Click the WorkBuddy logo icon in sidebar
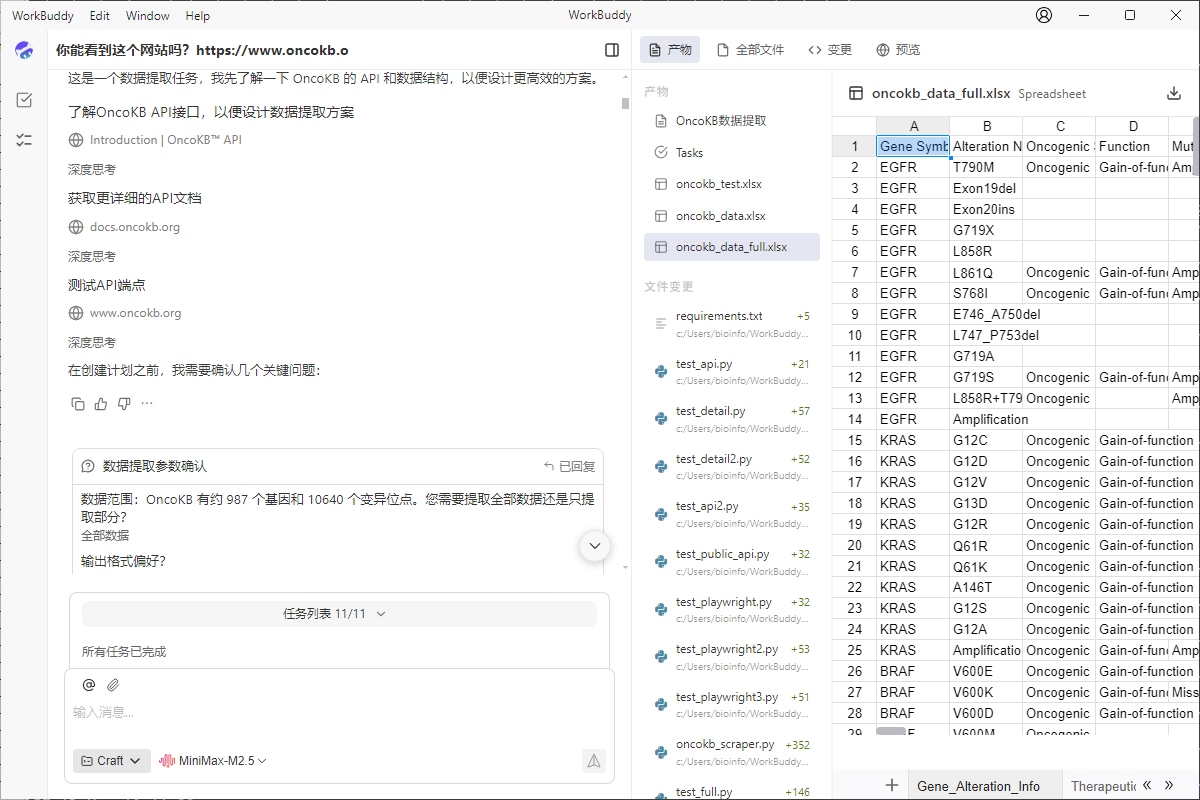 click(24, 51)
